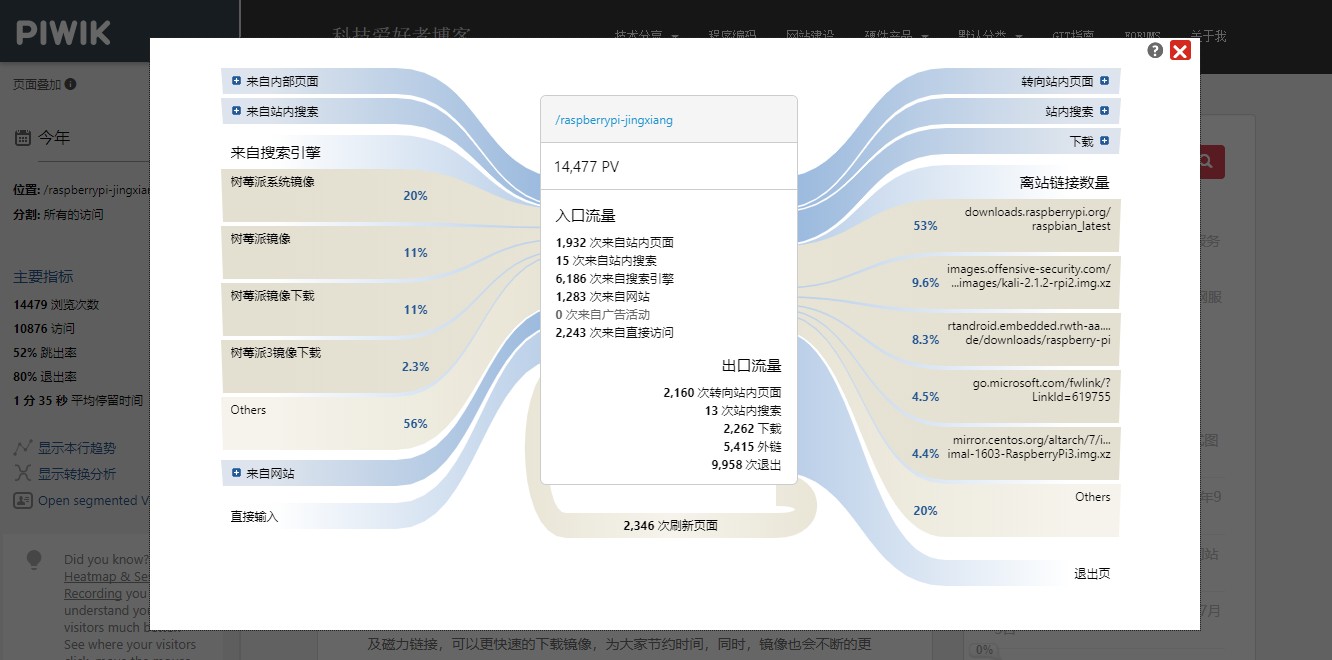The width and height of the screenshot is (1332, 660).
Task: Click 主要指标 heading
Action: point(43,277)
